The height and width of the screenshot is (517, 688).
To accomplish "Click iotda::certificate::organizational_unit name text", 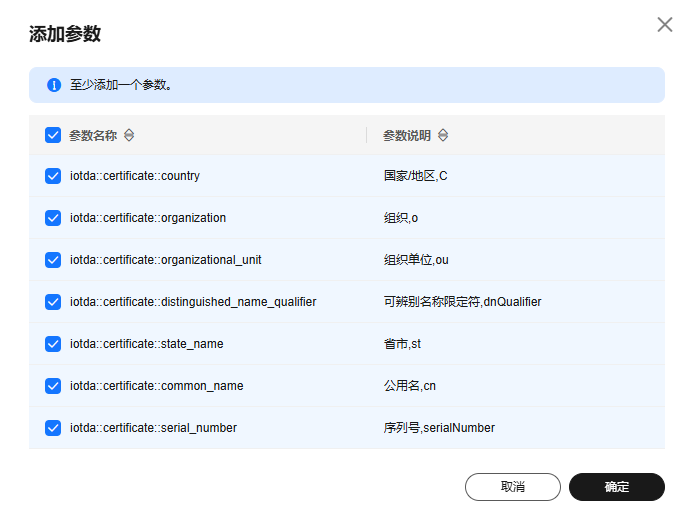I will (165, 260).
